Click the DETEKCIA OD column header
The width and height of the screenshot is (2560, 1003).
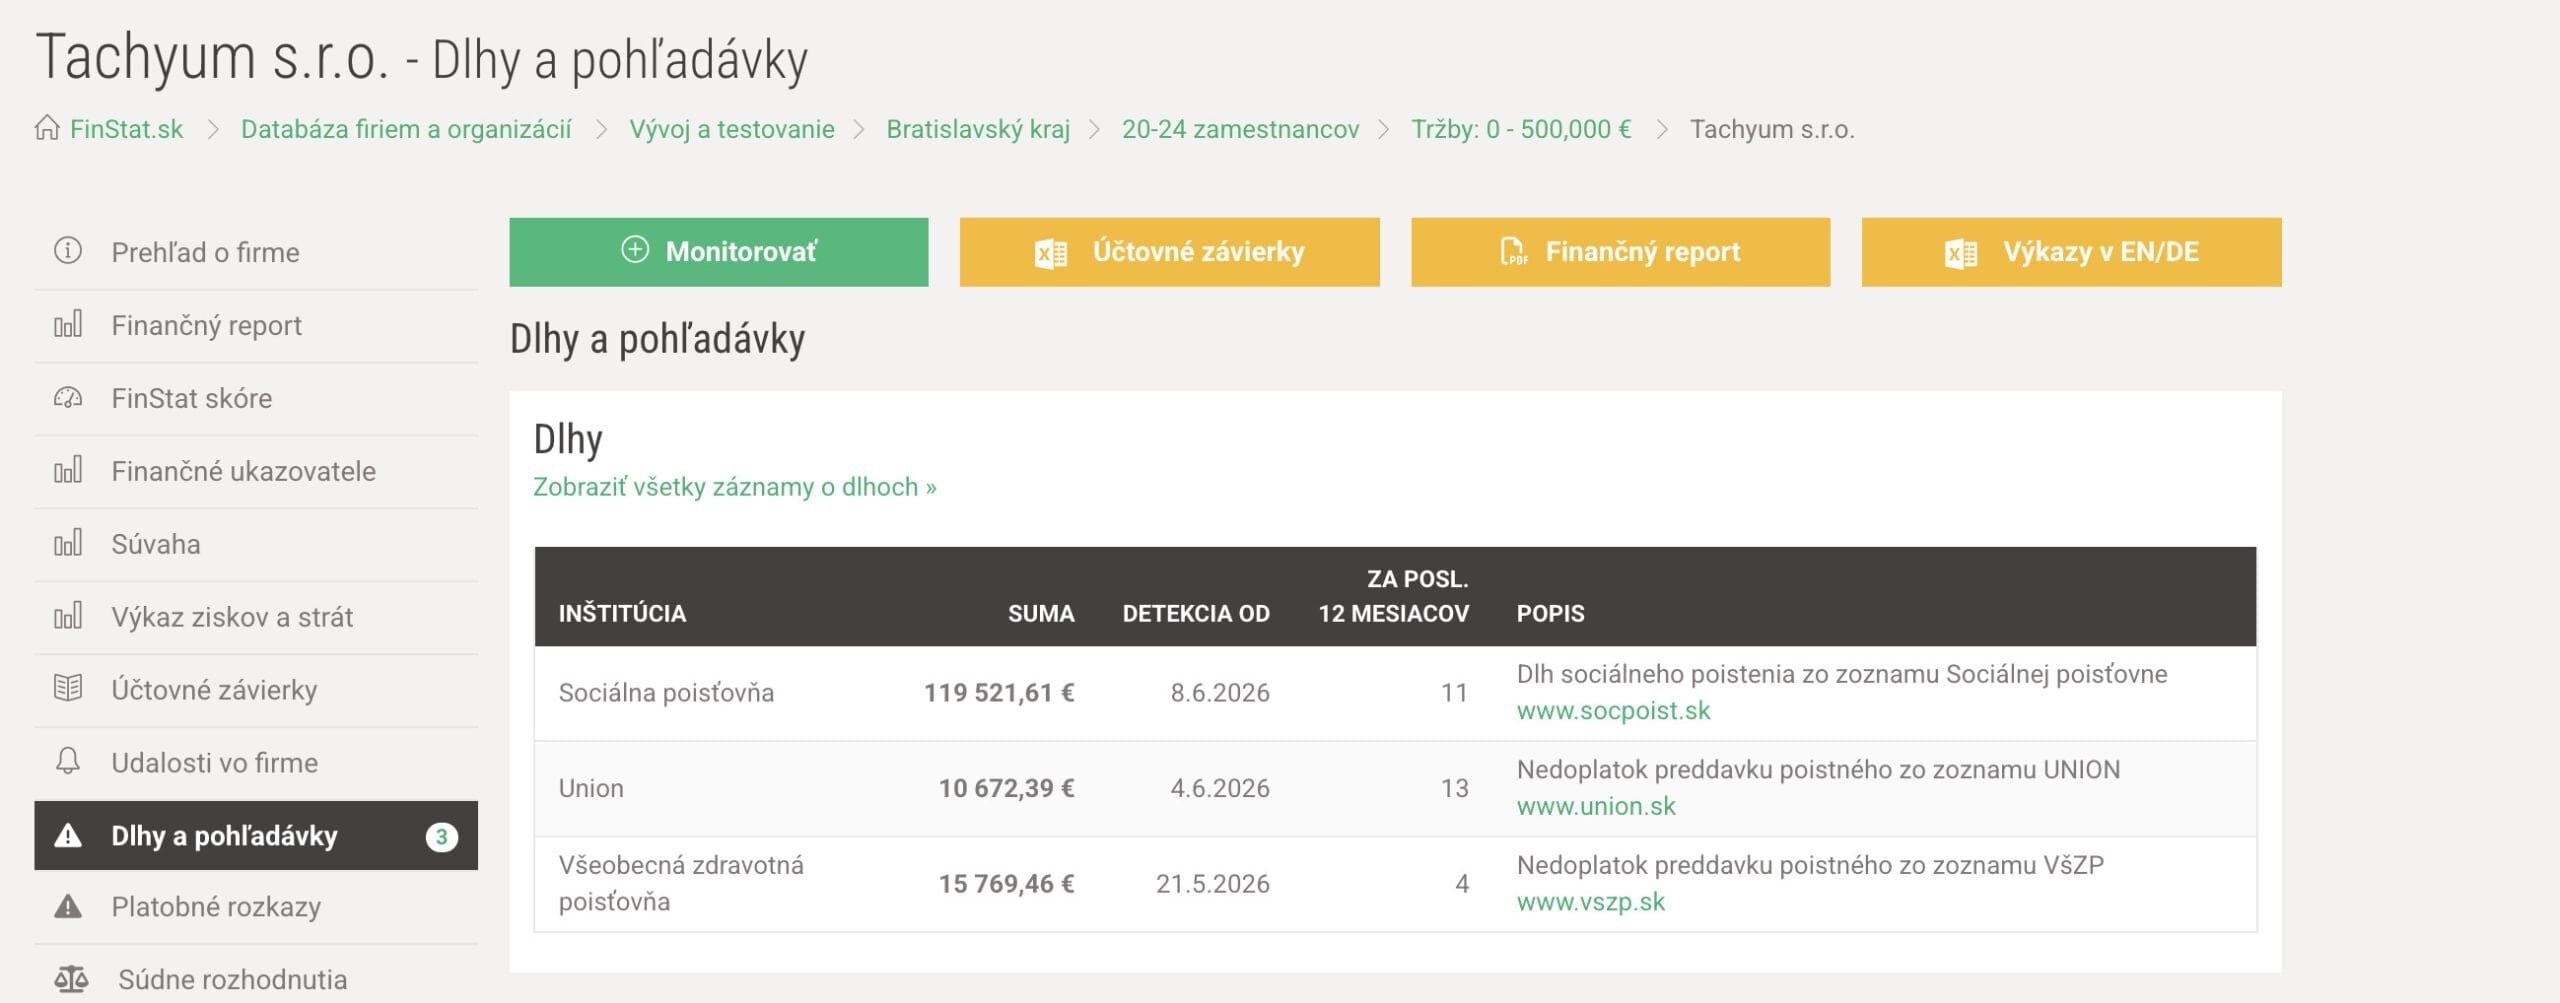click(1196, 613)
